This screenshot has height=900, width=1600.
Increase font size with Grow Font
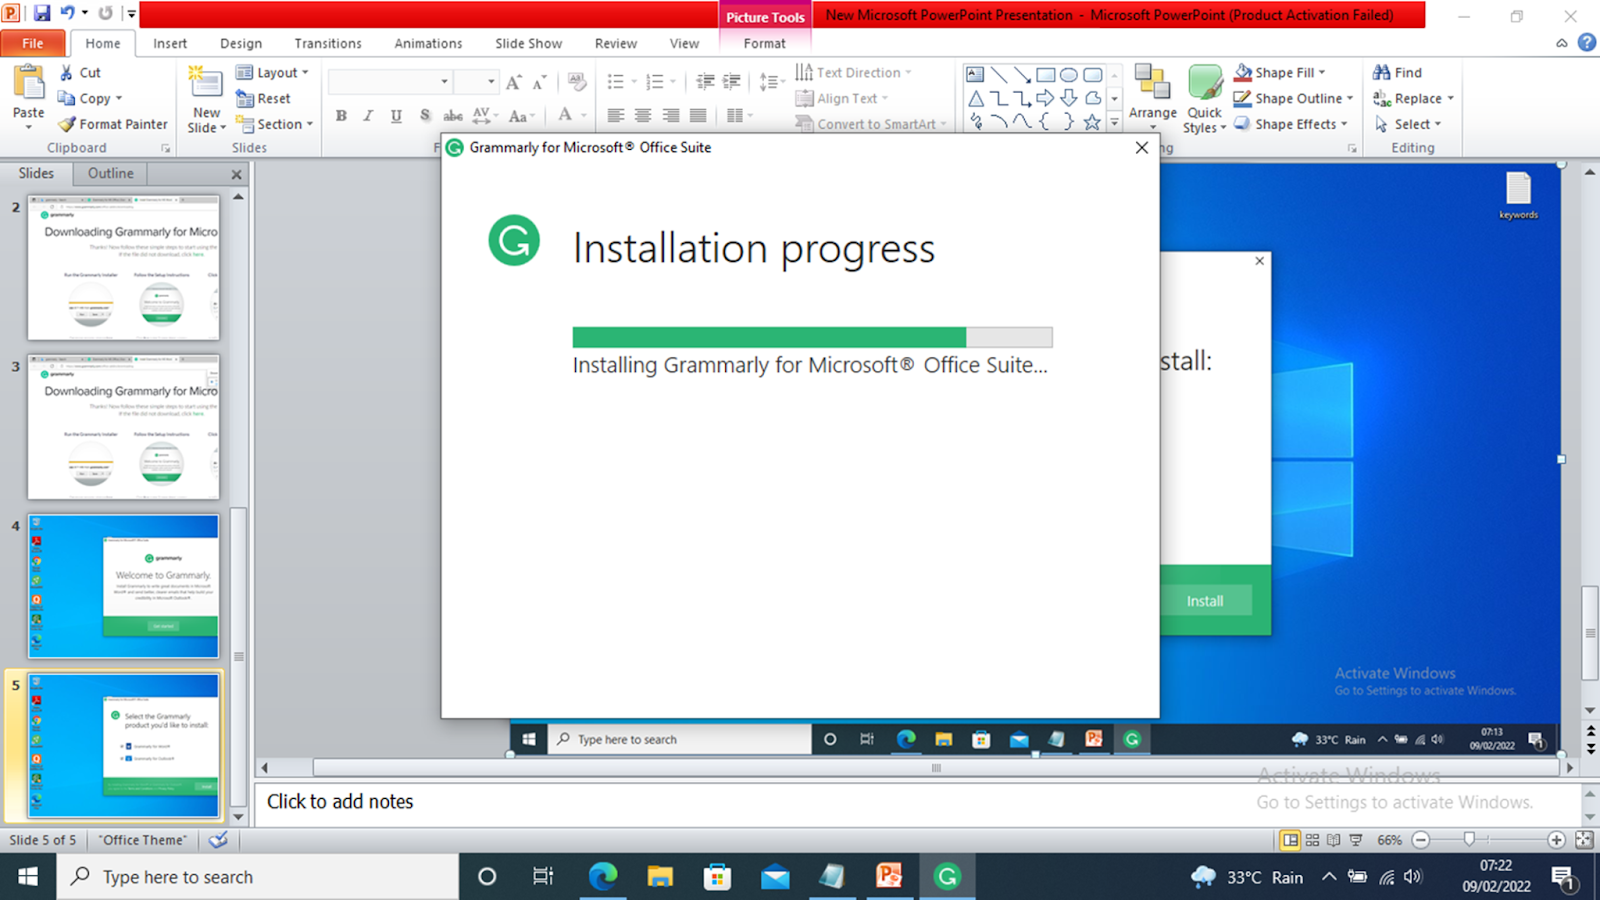513,82
